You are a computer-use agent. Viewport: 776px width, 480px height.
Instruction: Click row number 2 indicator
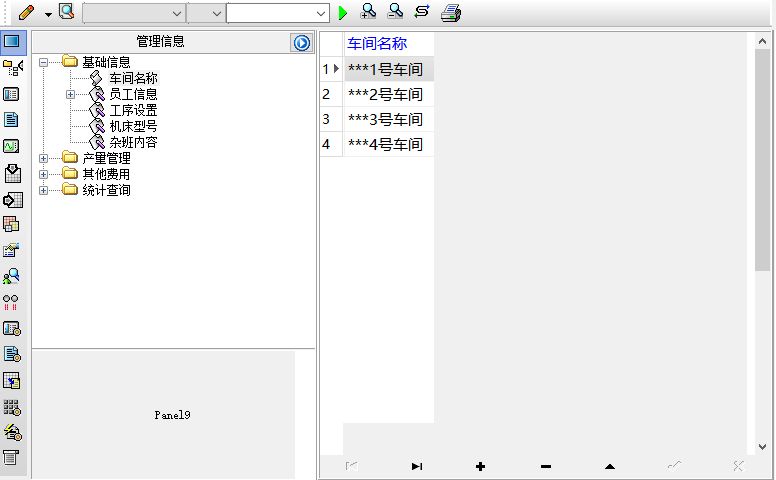coord(331,94)
